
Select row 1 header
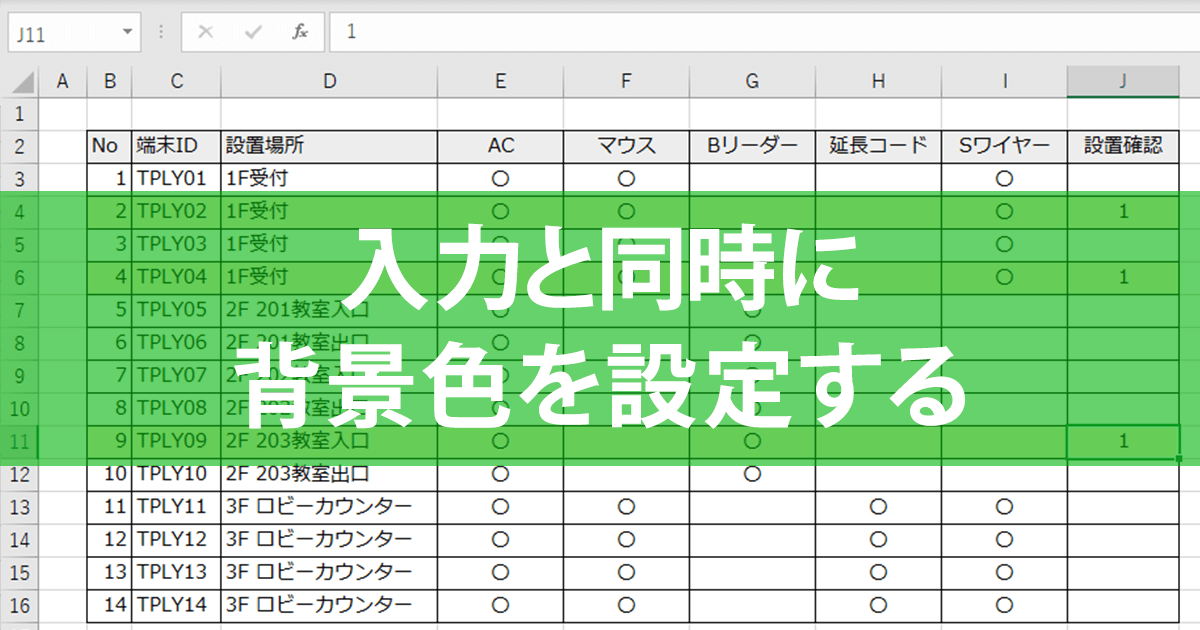pyautogui.click(x=20, y=113)
